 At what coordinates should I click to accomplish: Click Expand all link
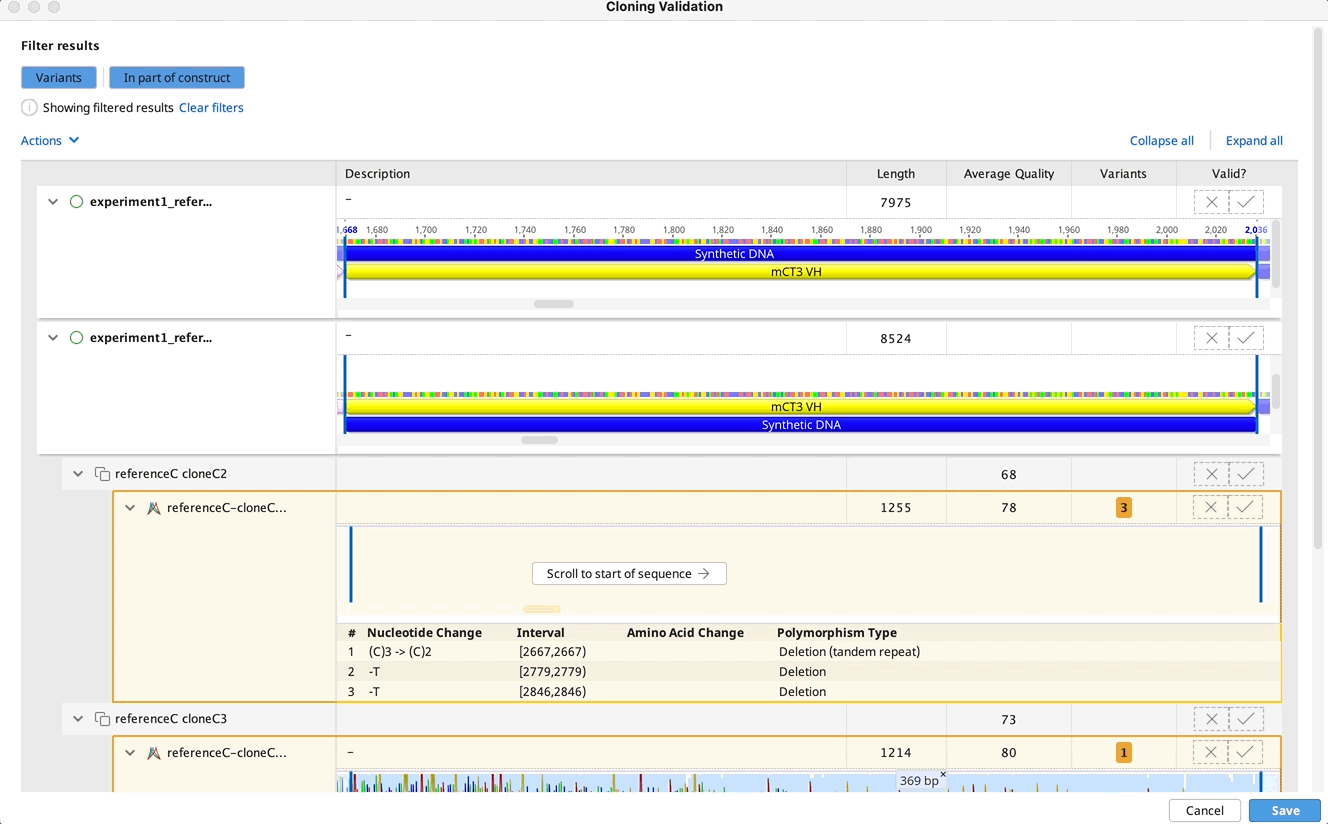tap(1254, 141)
